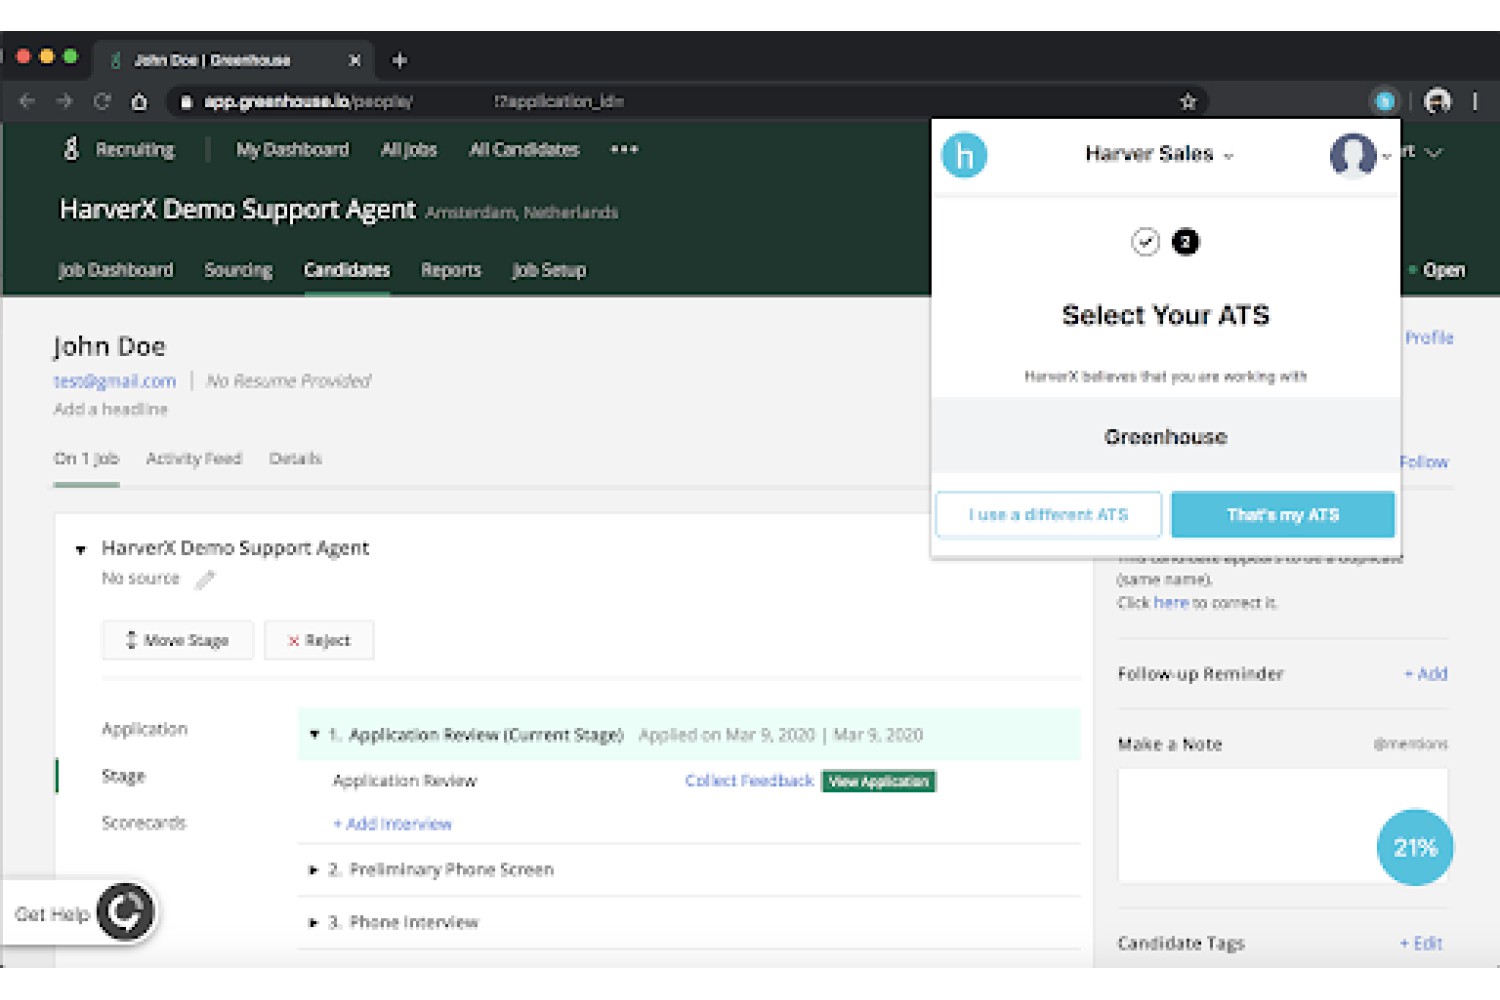The height and width of the screenshot is (1000, 1500).
Task: Reload the page with refresh icon
Action: coord(102,101)
